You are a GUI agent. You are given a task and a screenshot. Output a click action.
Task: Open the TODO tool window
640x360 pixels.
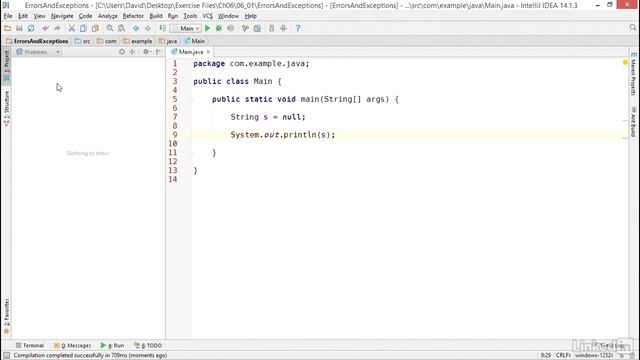[x=148, y=345]
